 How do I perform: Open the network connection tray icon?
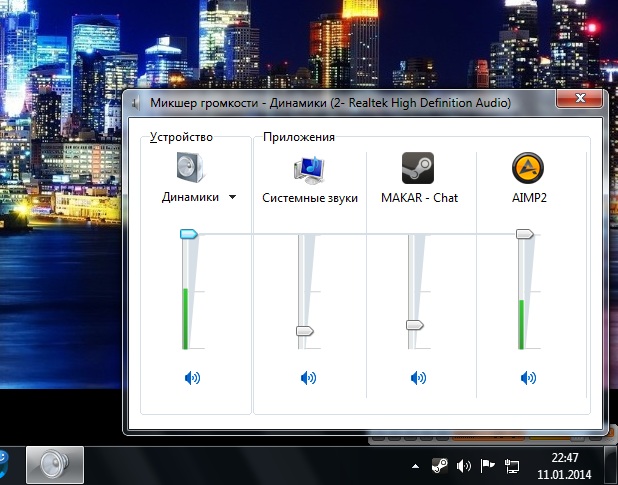[x=512, y=466]
